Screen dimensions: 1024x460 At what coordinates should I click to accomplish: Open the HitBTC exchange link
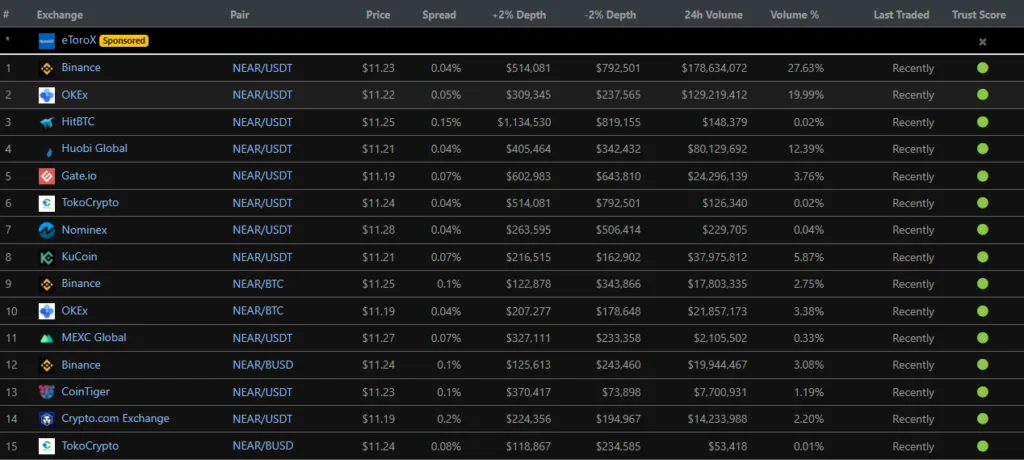pos(78,122)
